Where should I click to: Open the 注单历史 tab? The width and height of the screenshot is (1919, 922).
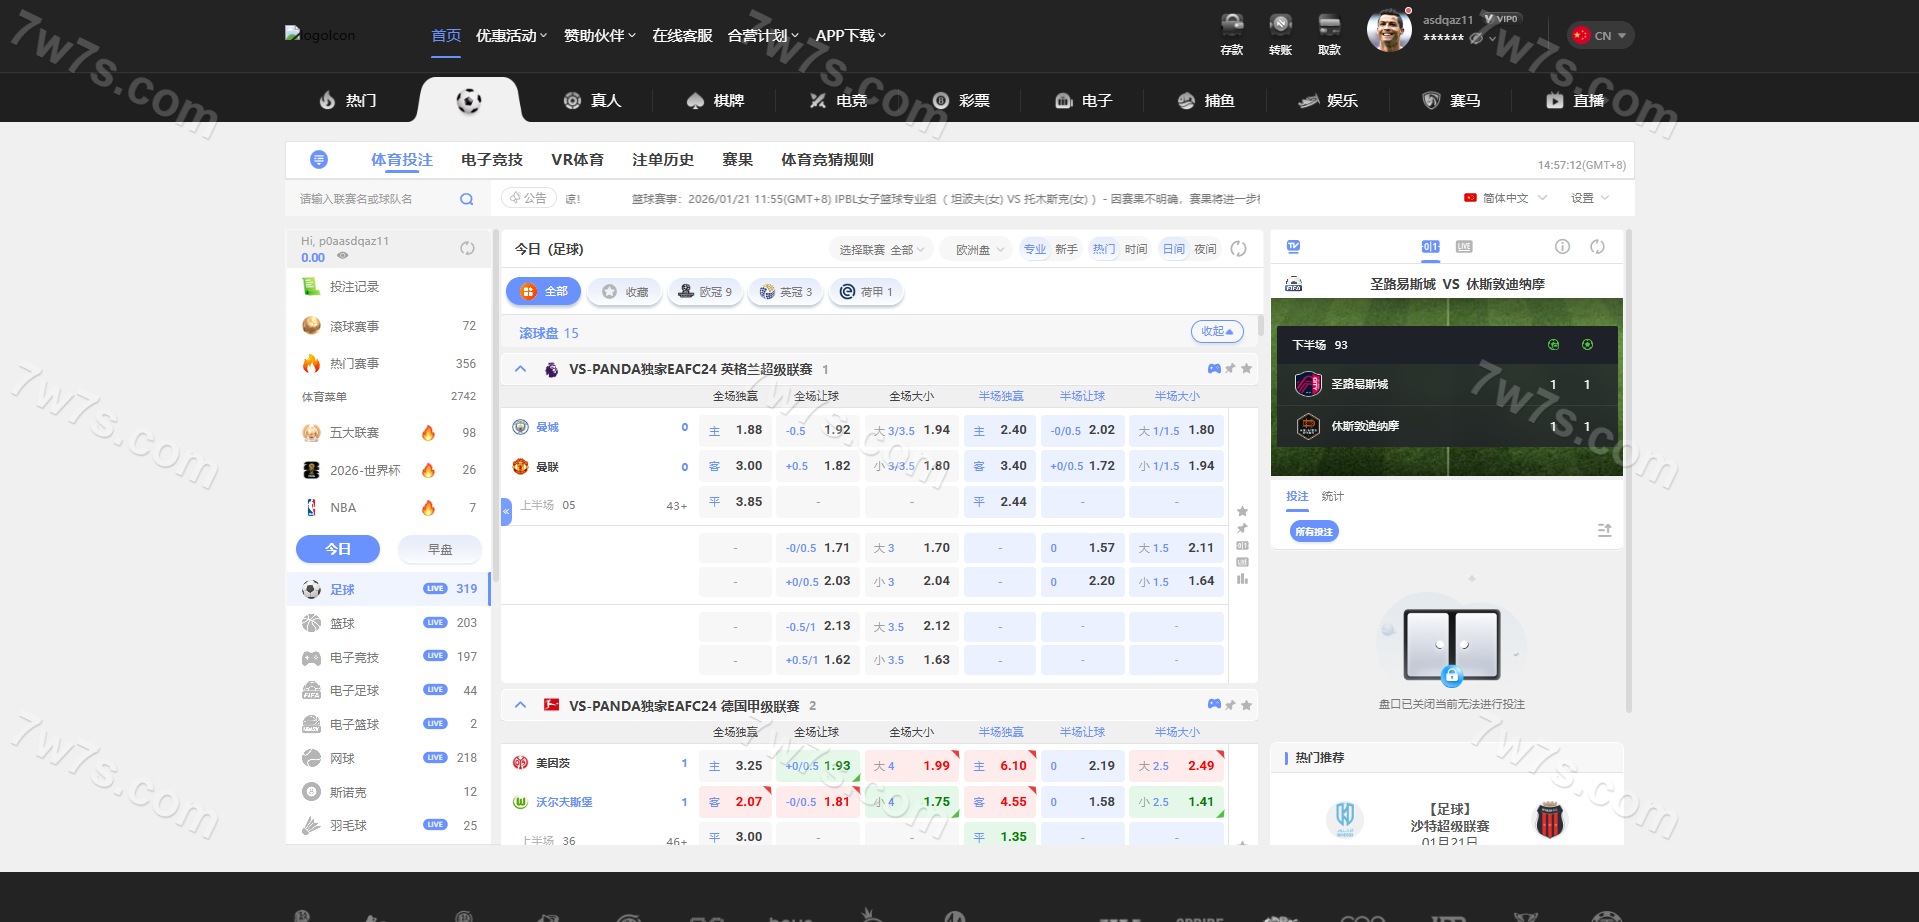click(662, 160)
